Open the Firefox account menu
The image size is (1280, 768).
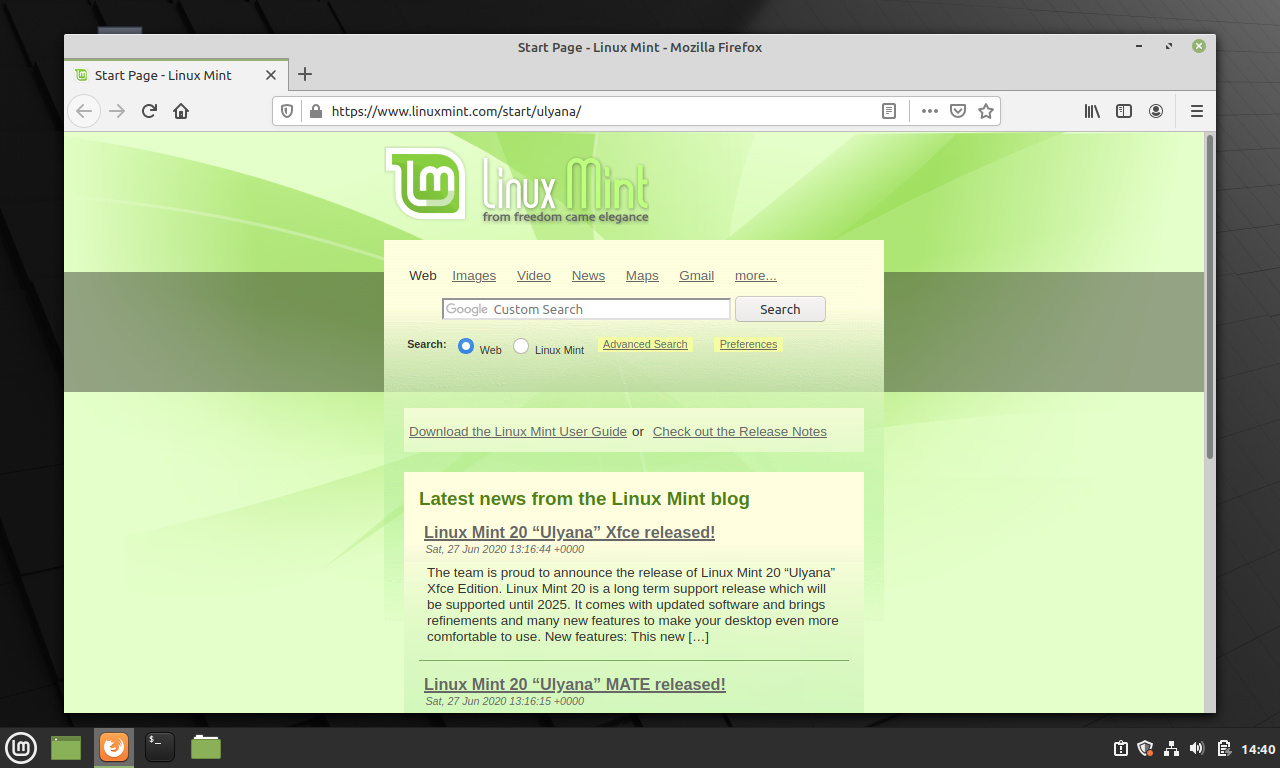tap(1156, 111)
